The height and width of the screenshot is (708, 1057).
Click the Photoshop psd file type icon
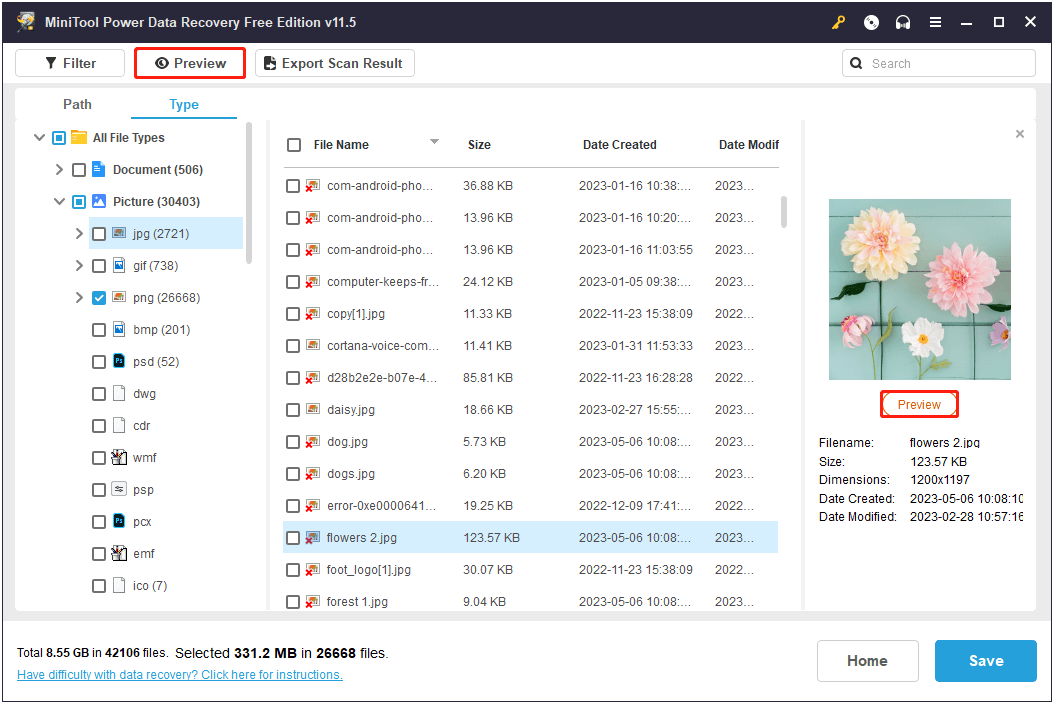point(119,361)
